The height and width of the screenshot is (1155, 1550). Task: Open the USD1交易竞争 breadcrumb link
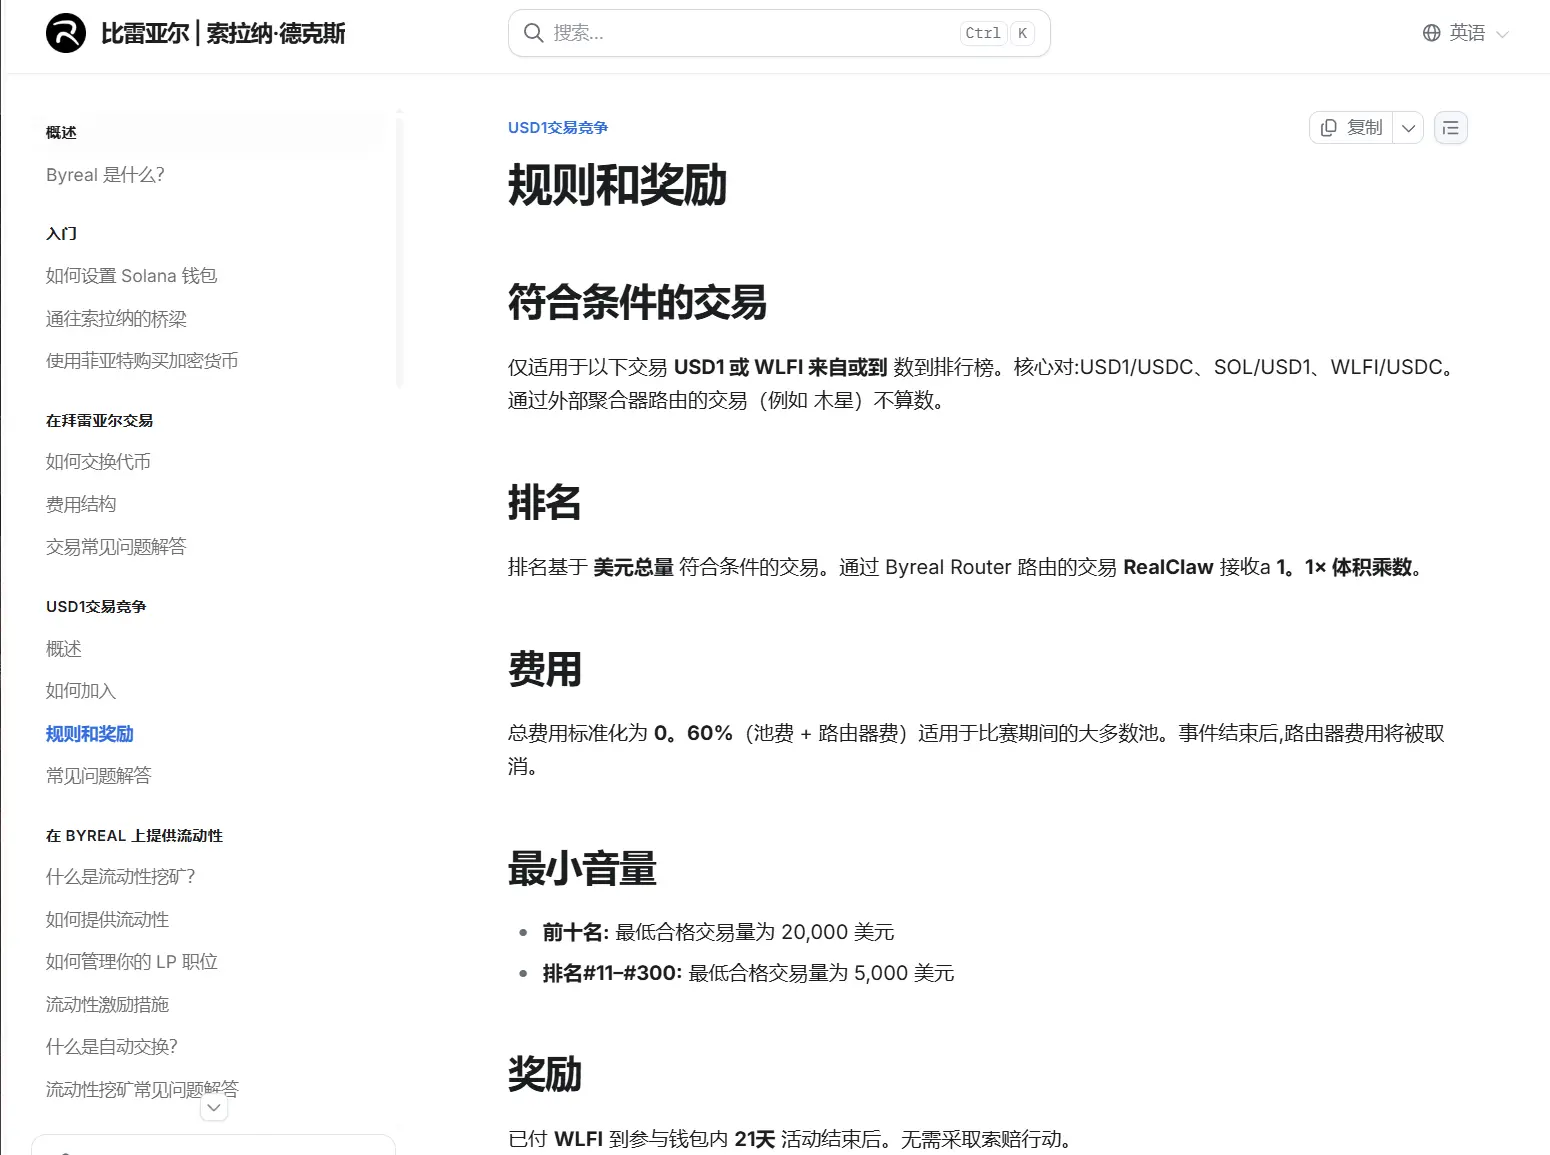pos(558,127)
